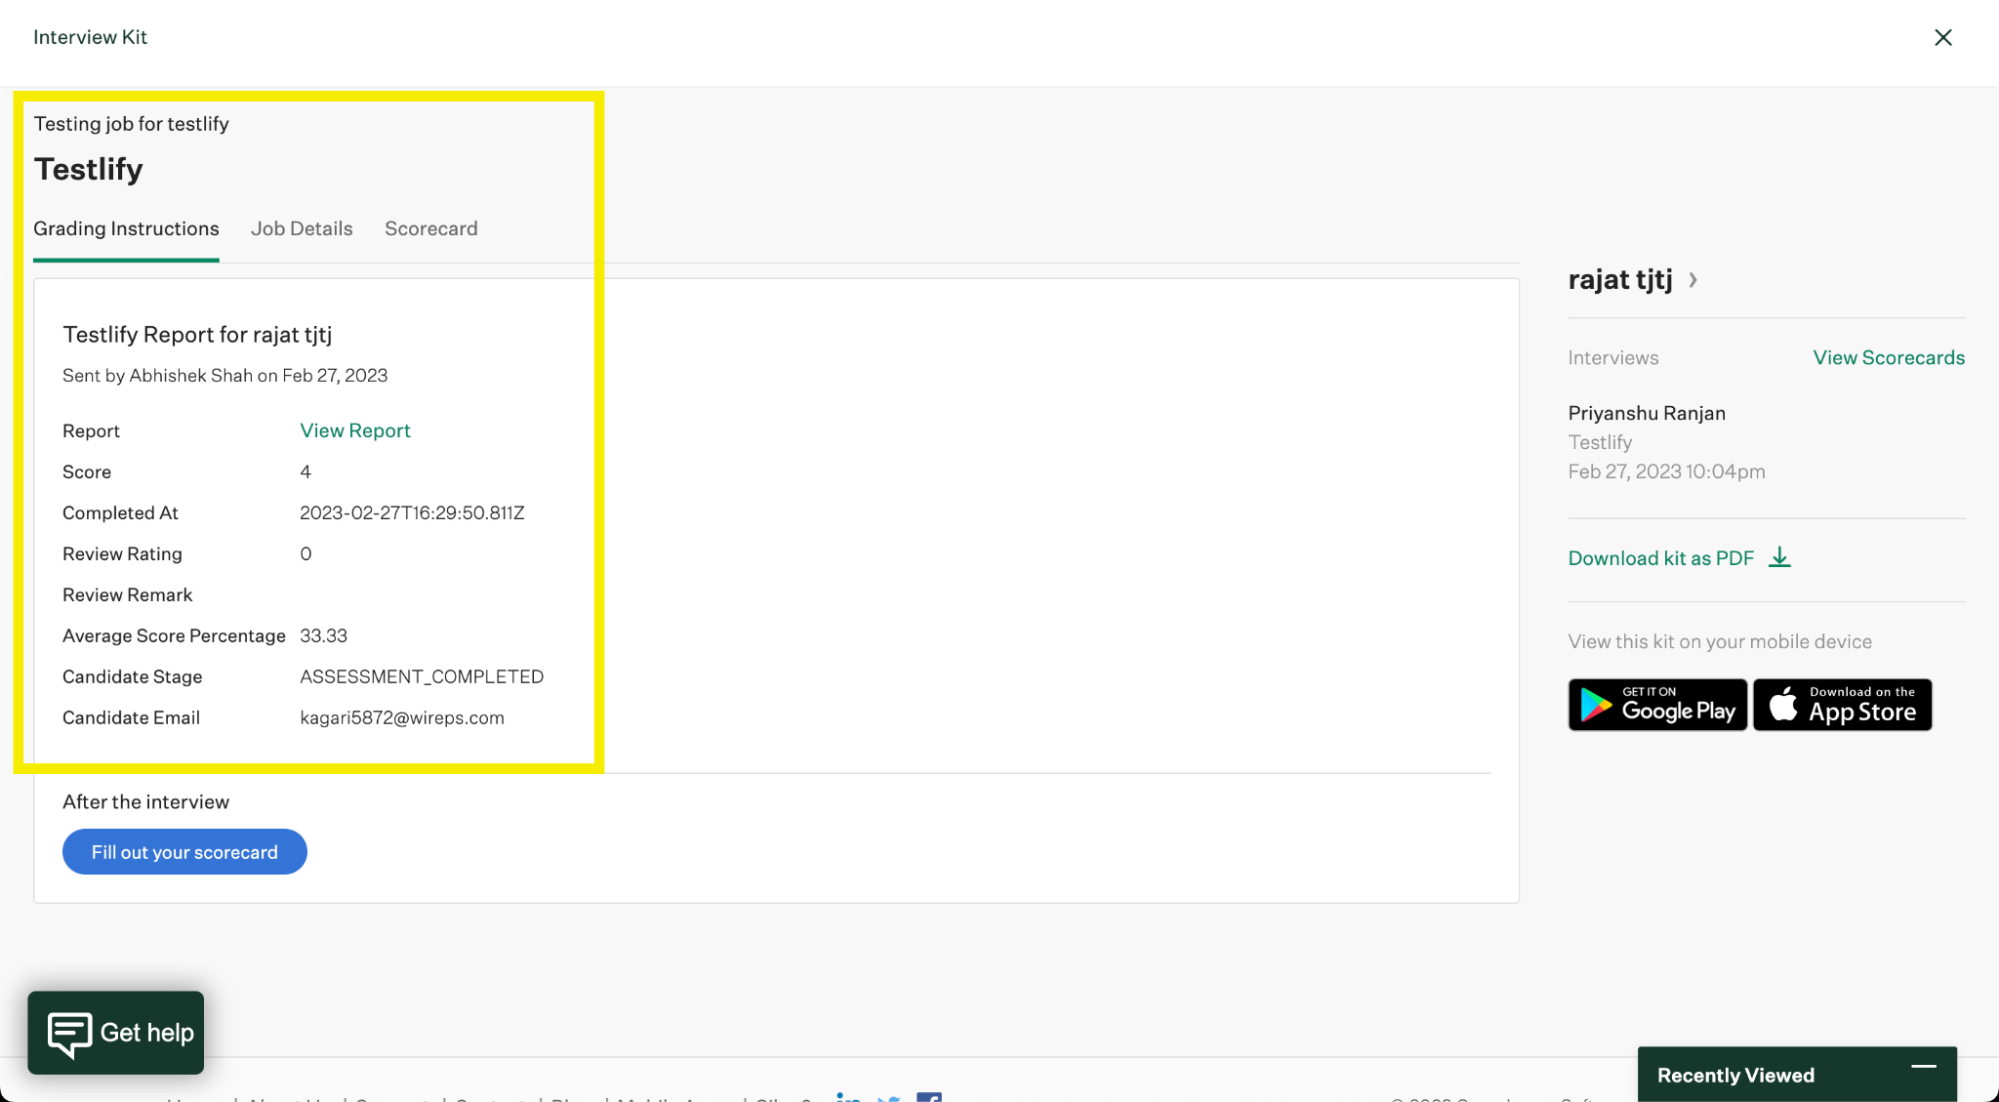Image resolution: width=1999 pixels, height=1102 pixels.
Task: Click the Facebook icon in the footer
Action: click(x=928, y=1097)
